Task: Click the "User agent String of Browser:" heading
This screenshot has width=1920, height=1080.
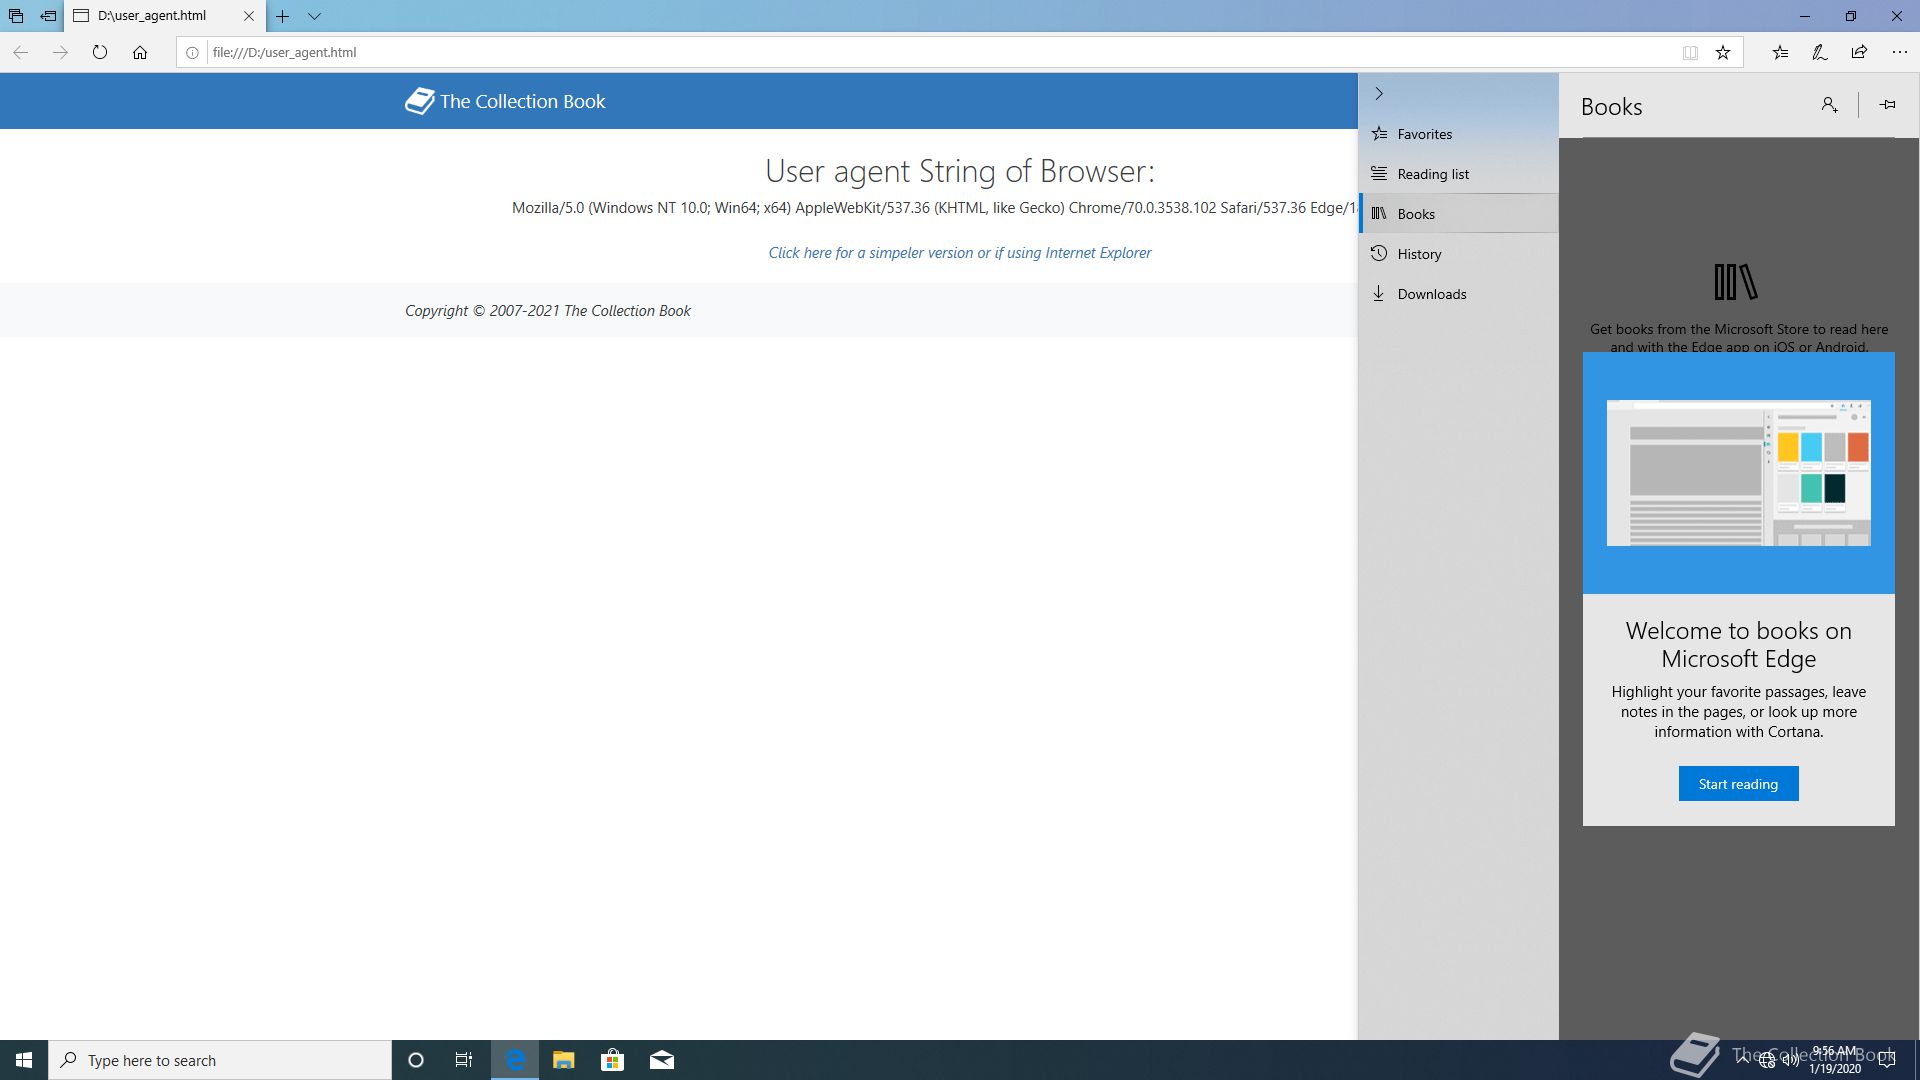Action: 959,171
